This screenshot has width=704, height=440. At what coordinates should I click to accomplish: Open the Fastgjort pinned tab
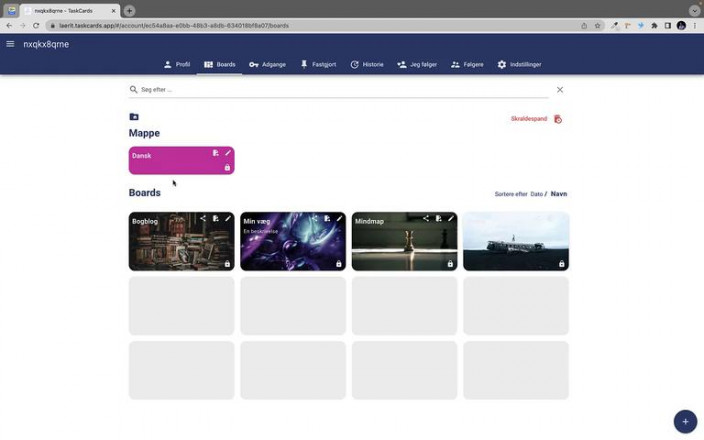coord(318,64)
